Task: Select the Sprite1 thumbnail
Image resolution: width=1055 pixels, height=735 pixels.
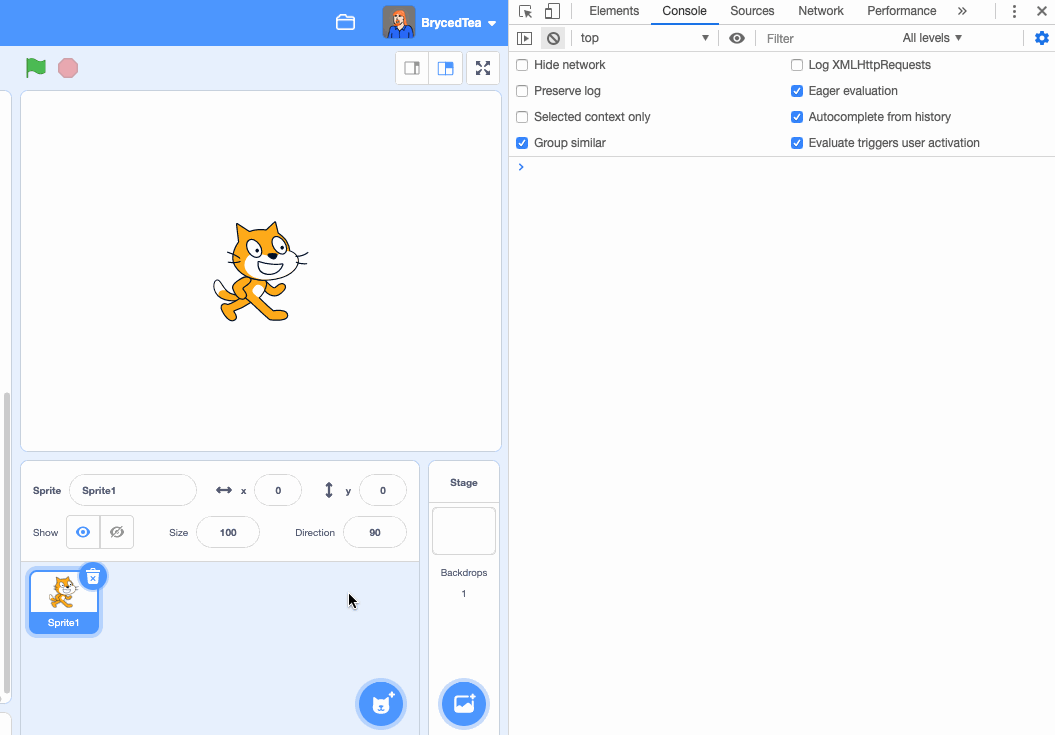Action: pyautogui.click(x=64, y=602)
